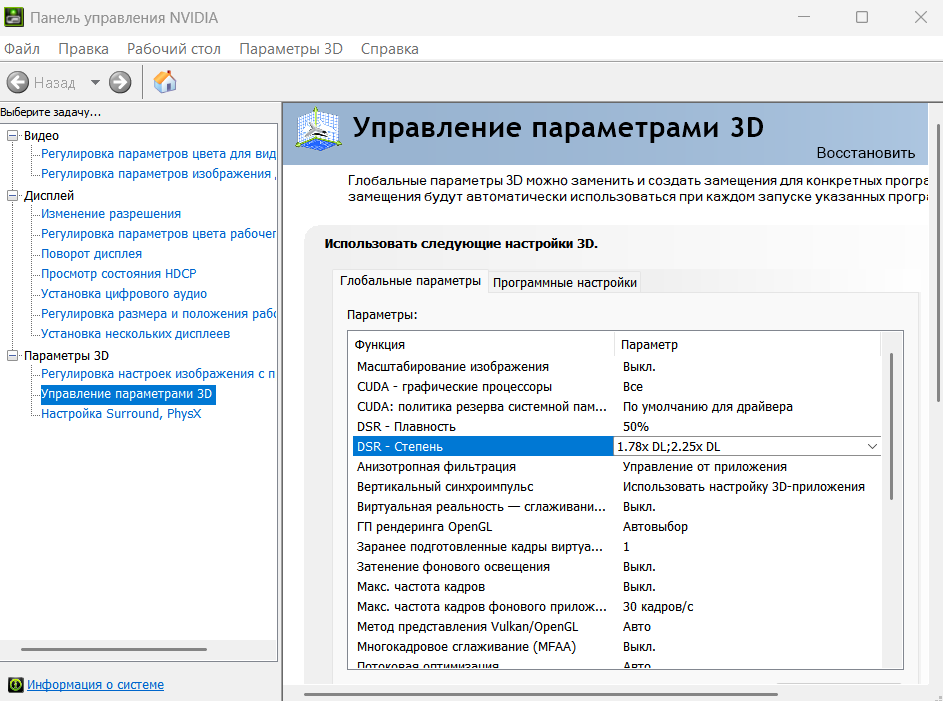Collapse the Параметры 3D tree node
943x701 pixels.
click(13, 355)
